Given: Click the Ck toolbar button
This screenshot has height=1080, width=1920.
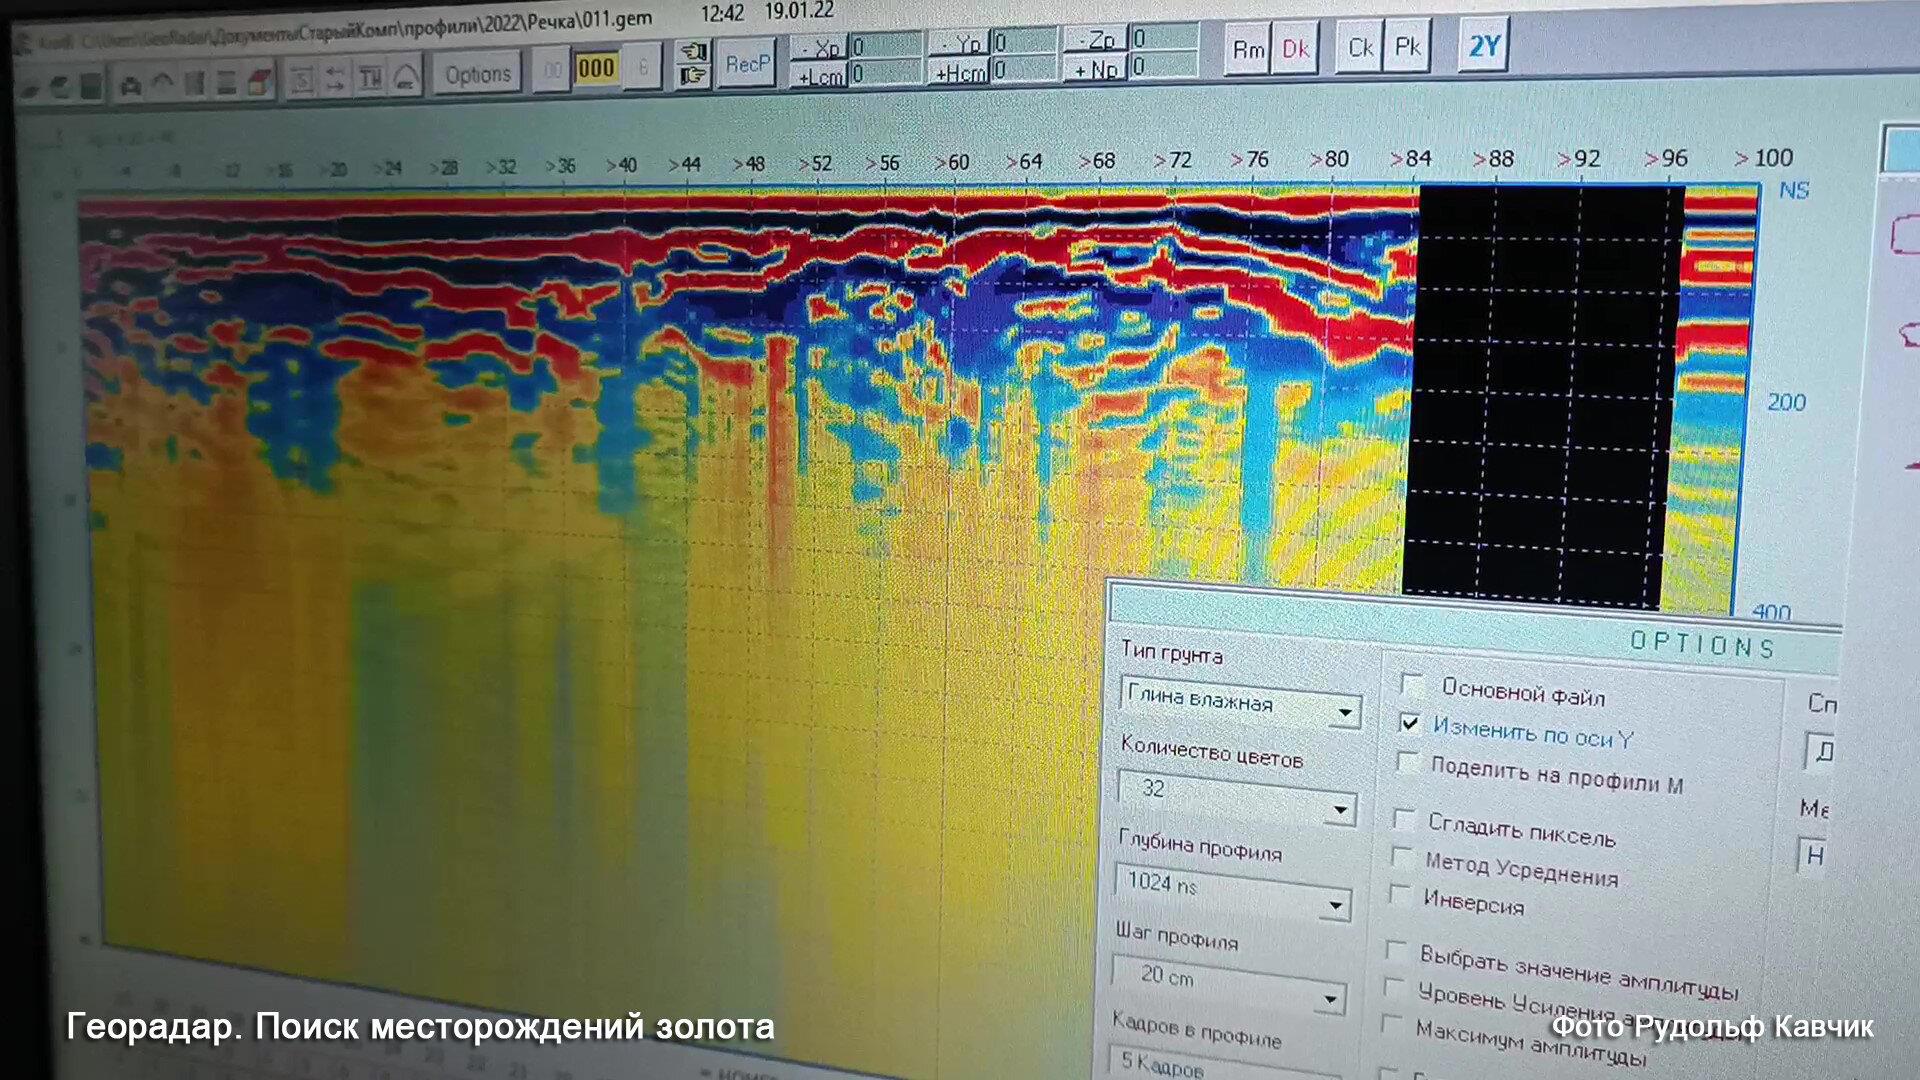Looking at the screenshot, I should (x=1360, y=47).
